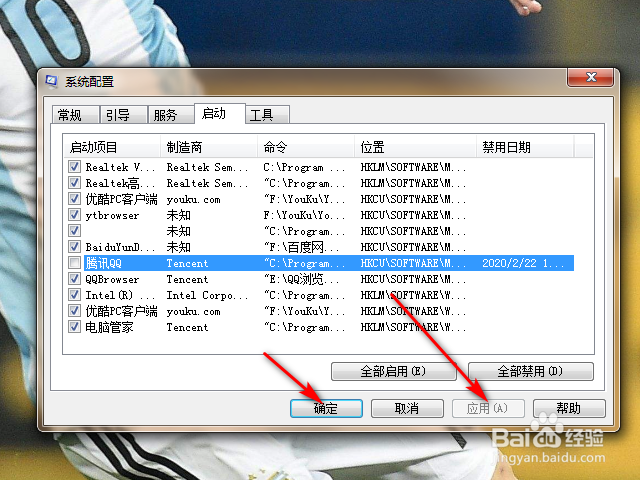The height and width of the screenshot is (480, 640).
Task: Select the 启动 tab
Action: click(220, 113)
